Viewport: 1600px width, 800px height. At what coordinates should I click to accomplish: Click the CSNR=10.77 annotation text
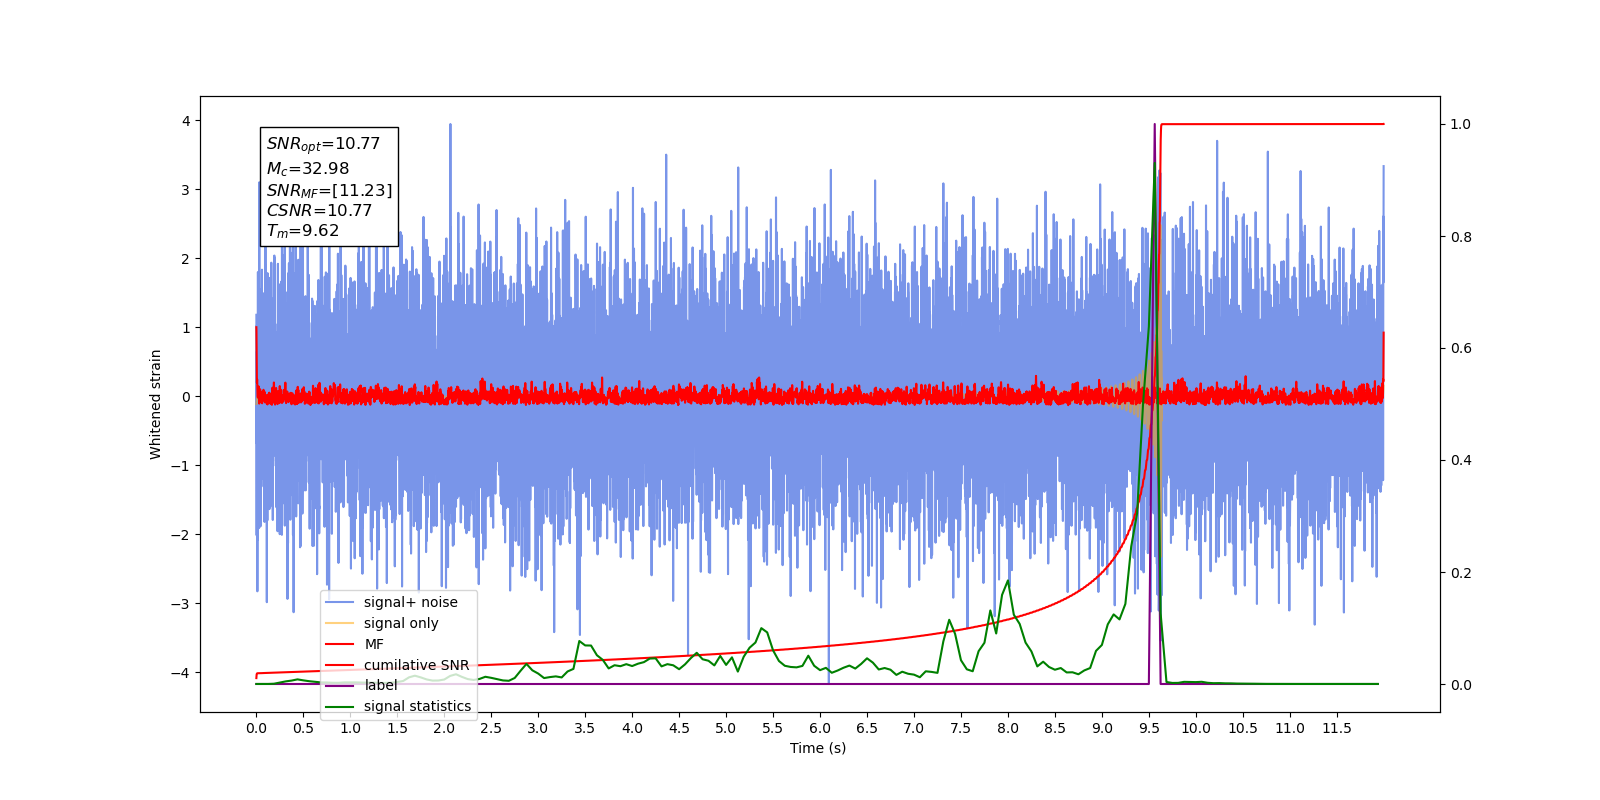(319, 211)
